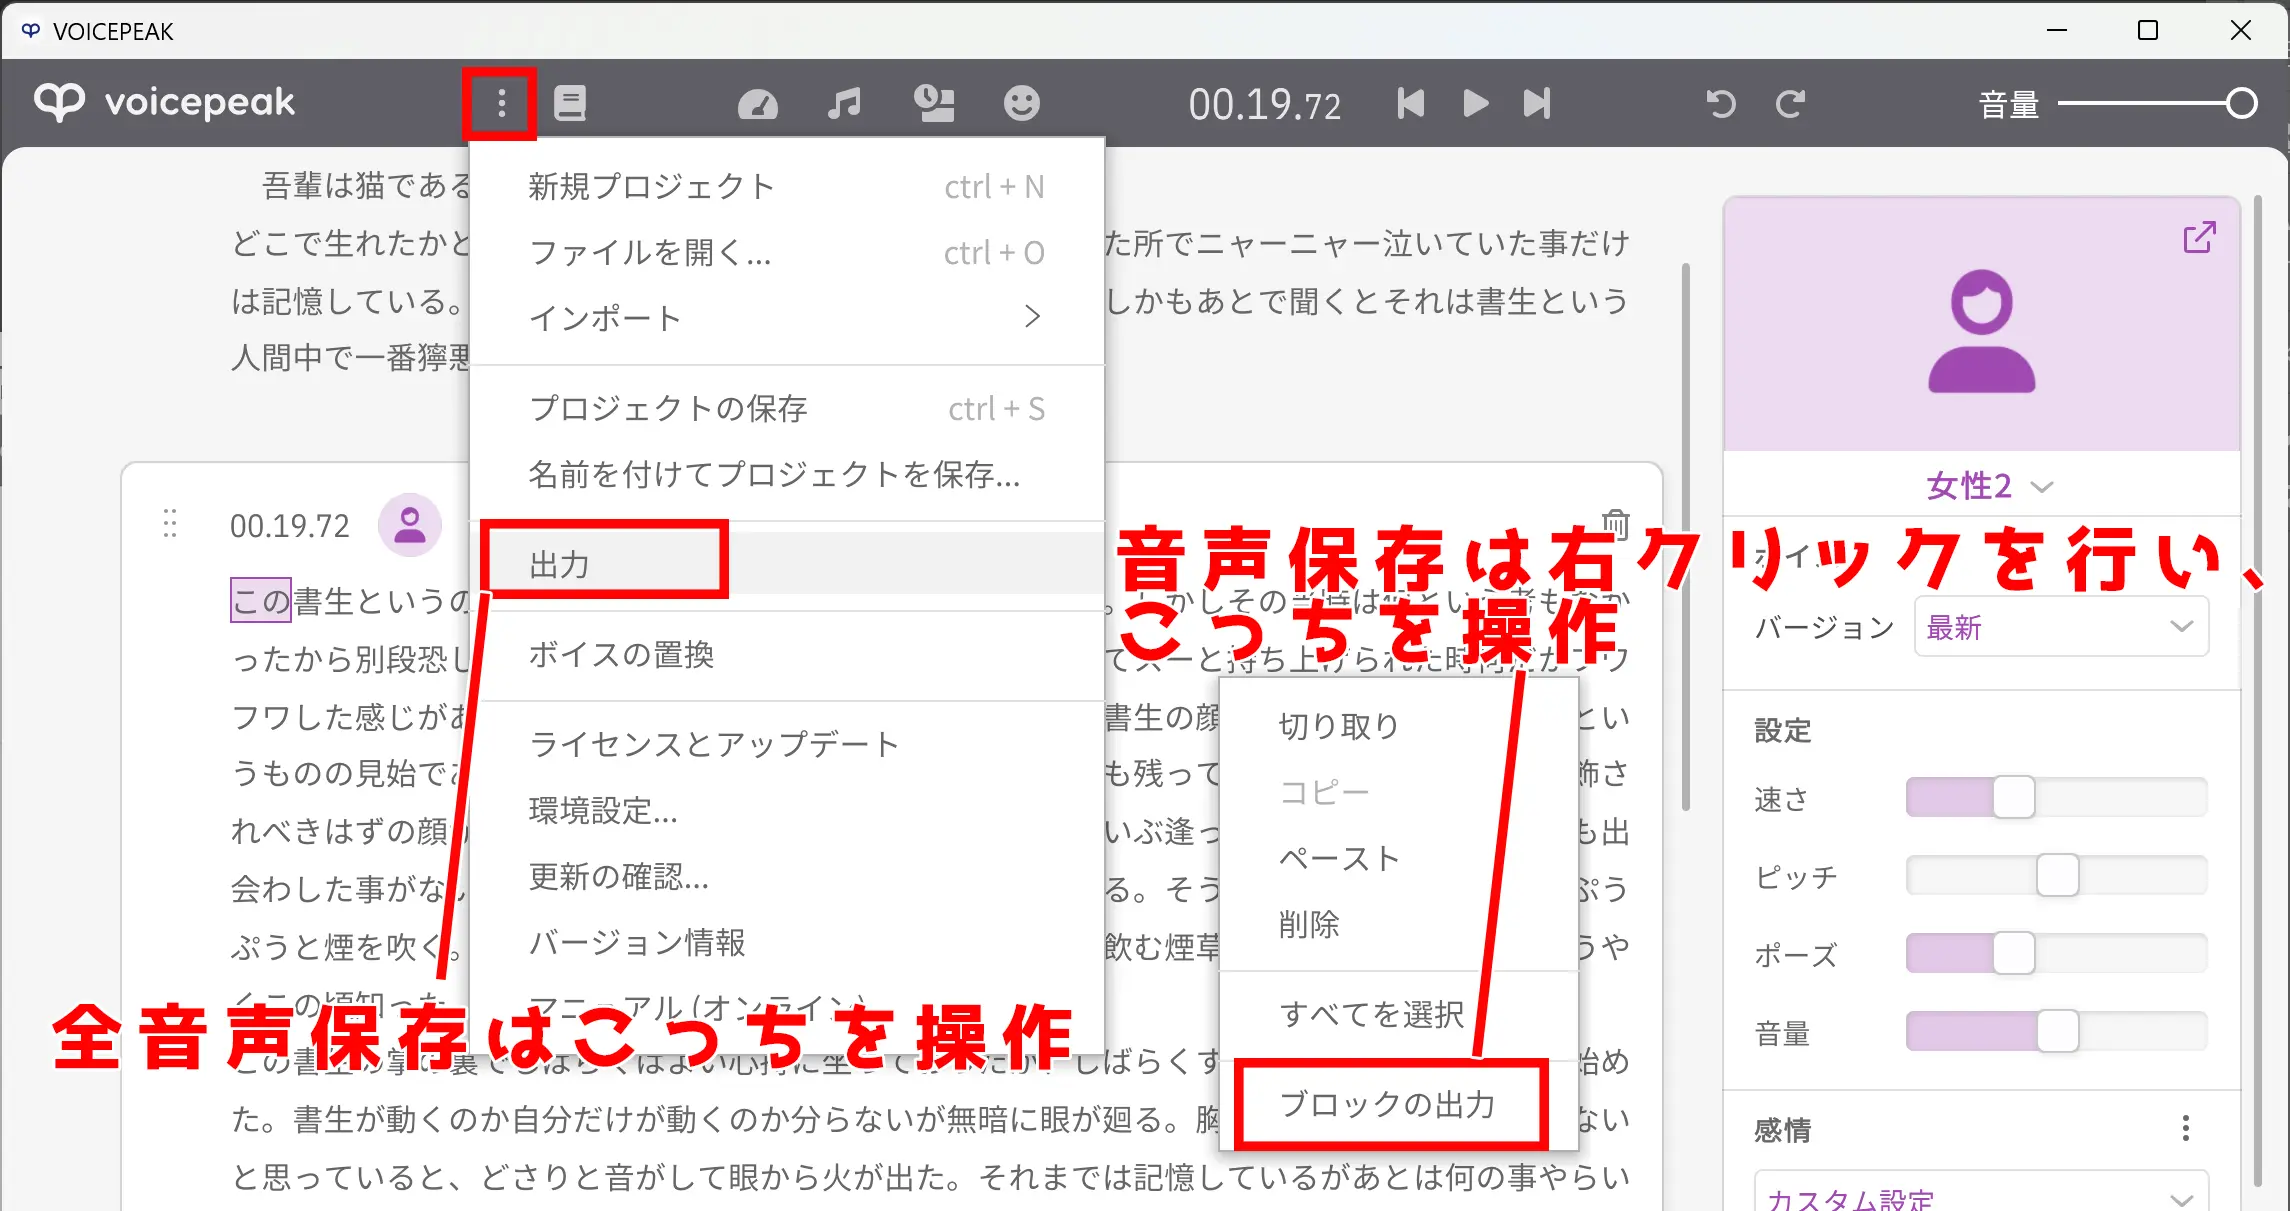This screenshot has height=1211, width=2290.
Task: Skip to next block
Action: [1537, 103]
